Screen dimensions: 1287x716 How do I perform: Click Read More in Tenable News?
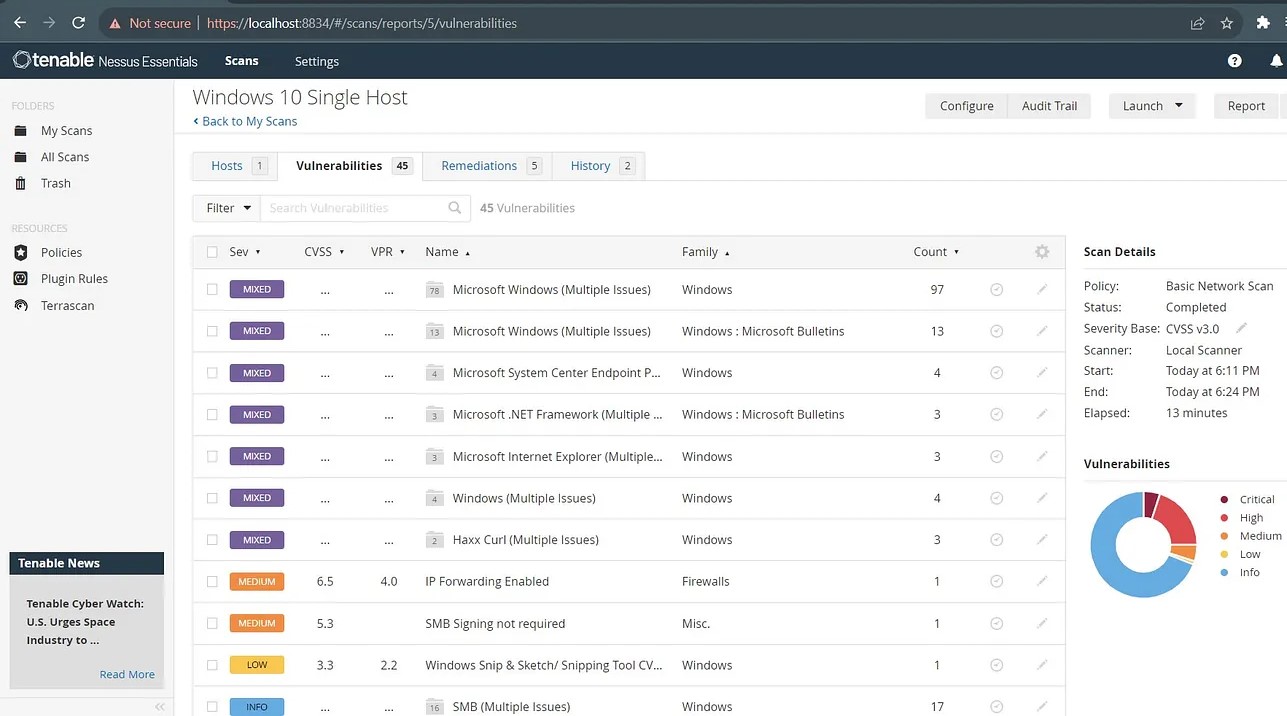click(127, 674)
